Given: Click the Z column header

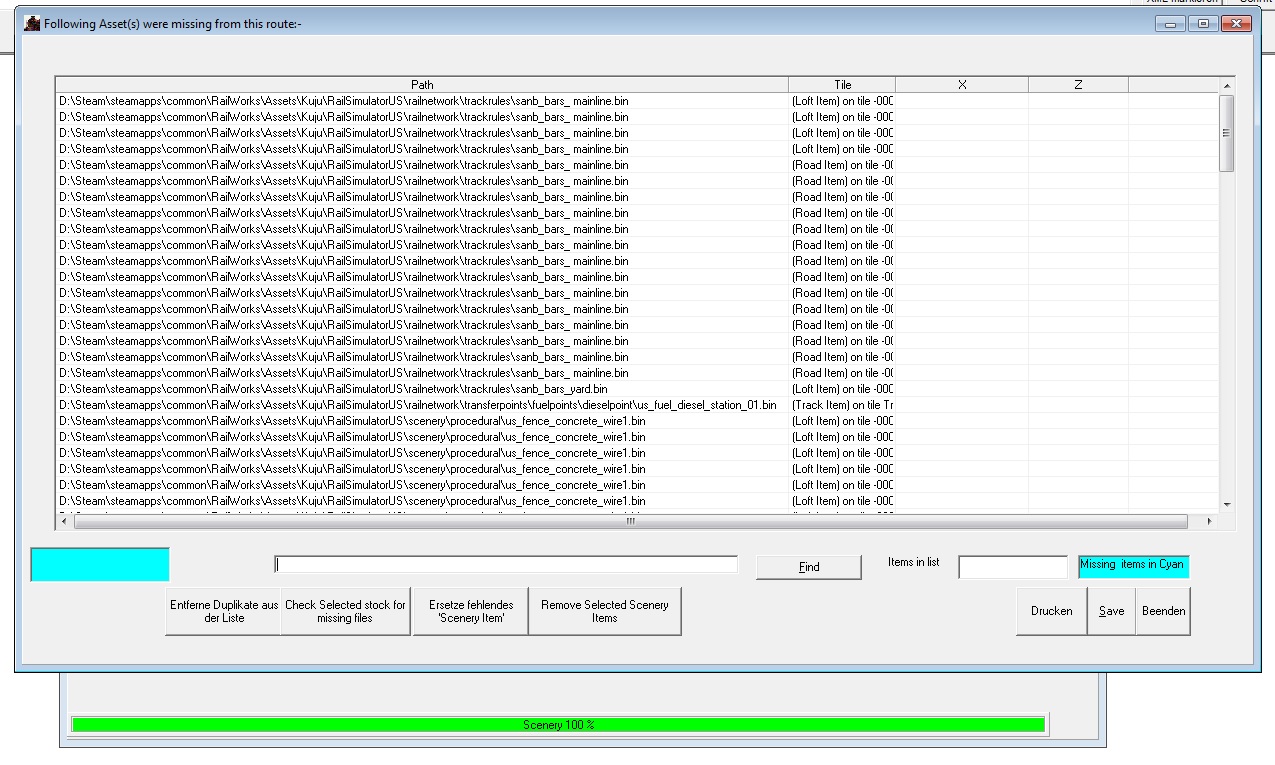Looking at the screenshot, I should point(1078,85).
